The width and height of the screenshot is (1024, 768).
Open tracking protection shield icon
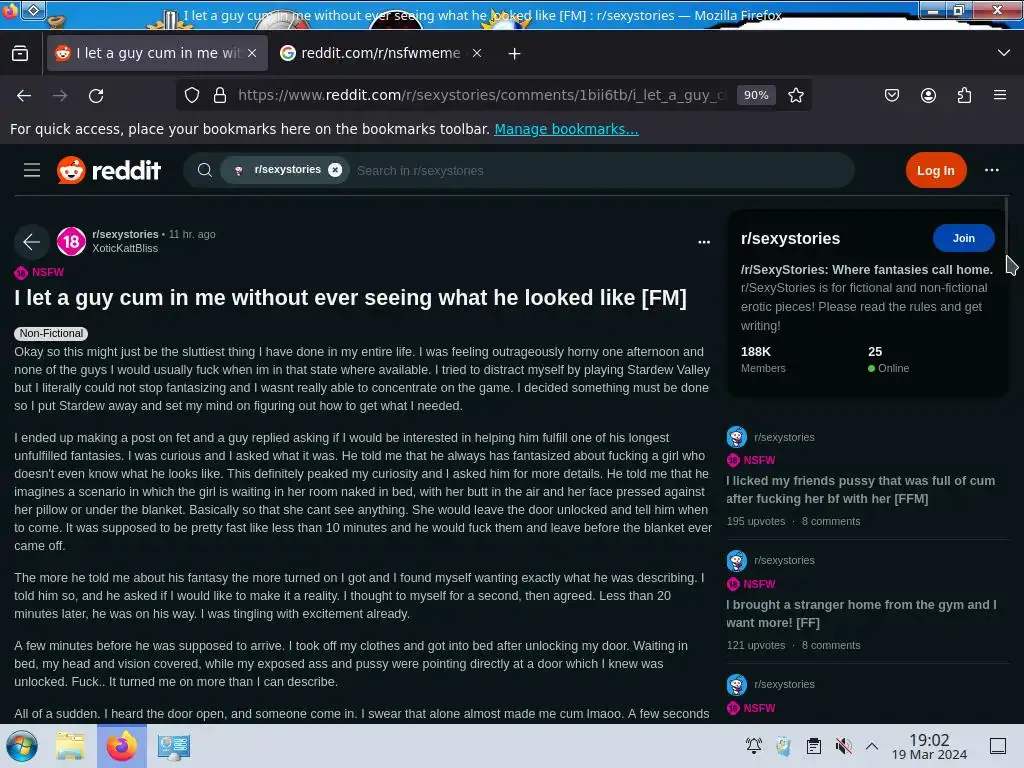coord(192,95)
